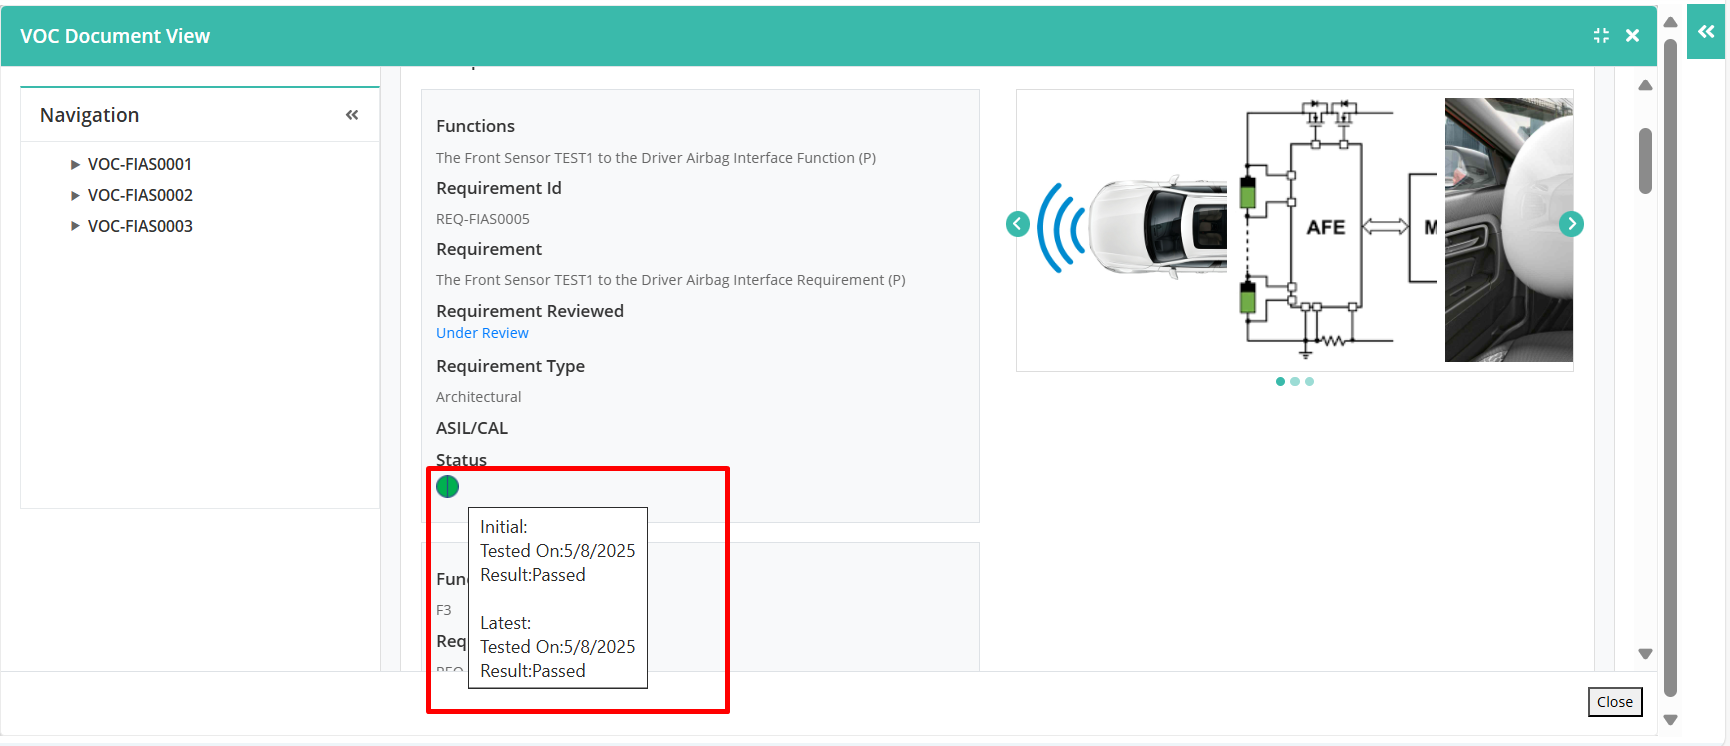Click the F3 function value

(x=444, y=610)
